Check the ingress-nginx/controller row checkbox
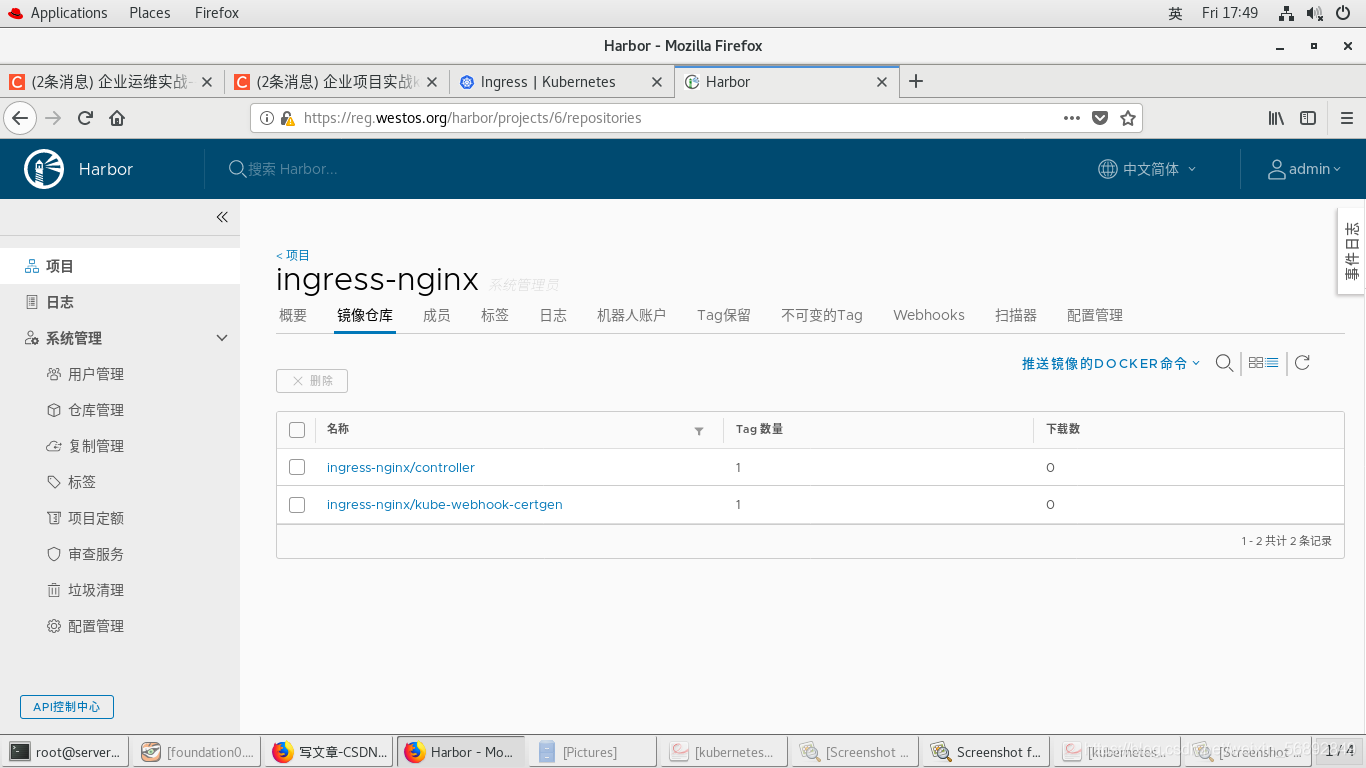Image resolution: width=1366 pixels, height=768 pixels. (296, 467)
